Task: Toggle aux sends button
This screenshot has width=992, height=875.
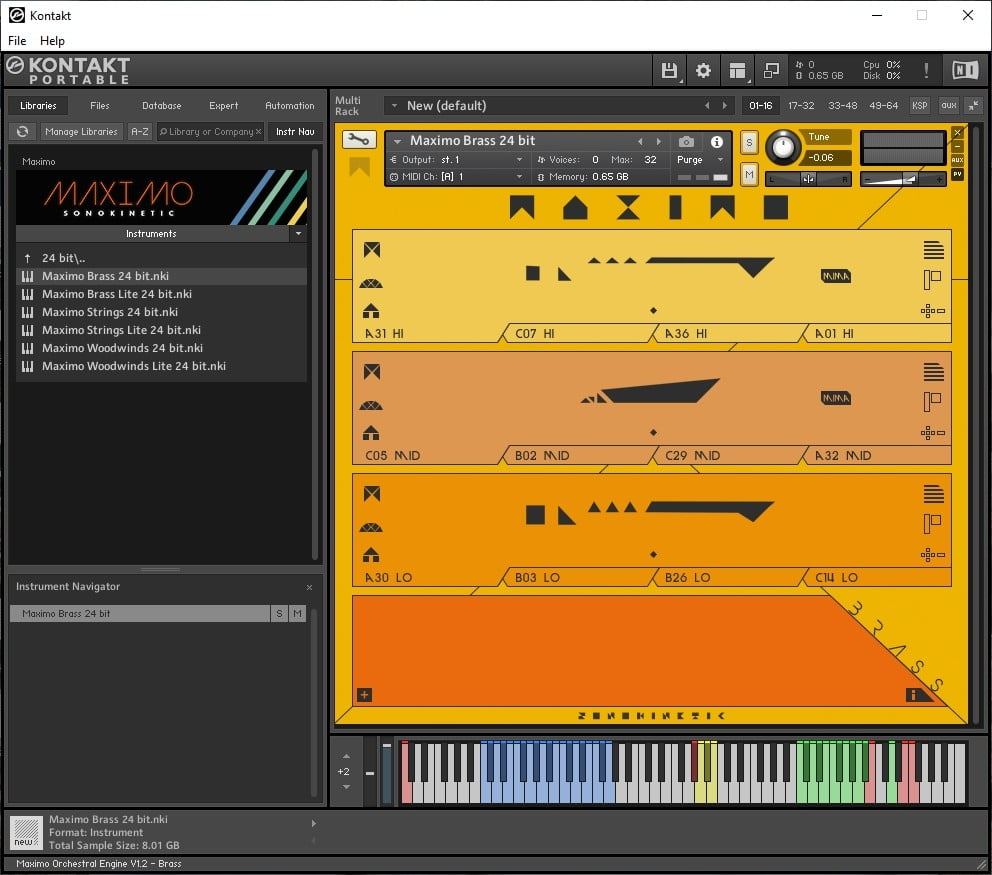Action: pyautogui.click(x=948, y=106)
